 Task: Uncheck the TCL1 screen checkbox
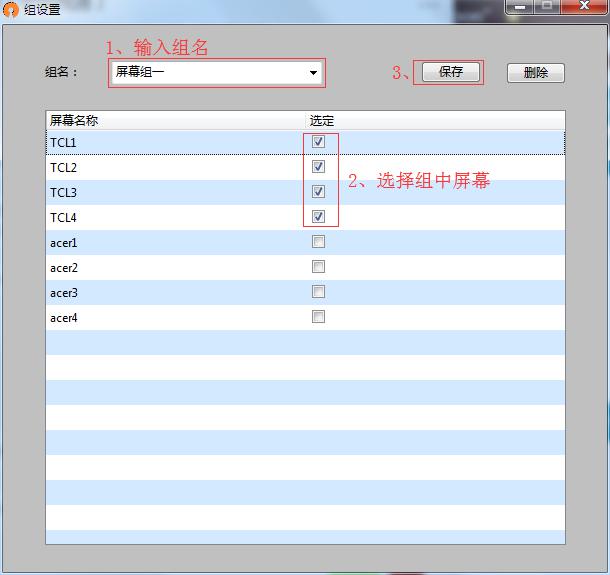point(318,142)
